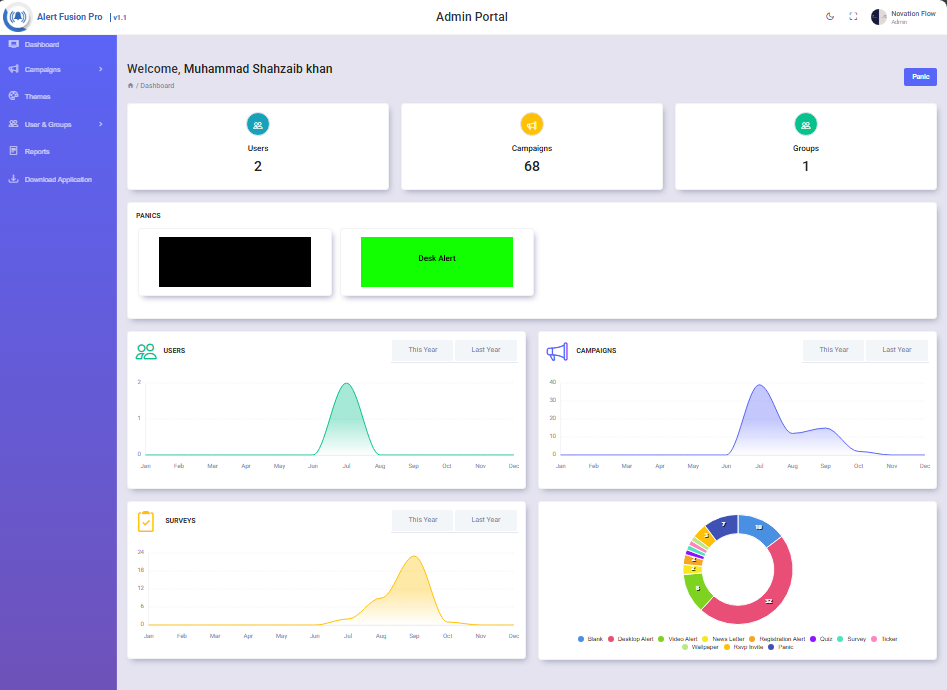Select This Year on Campaigns chart
Viewport: 947px width, 690px height.
(833, 350)
